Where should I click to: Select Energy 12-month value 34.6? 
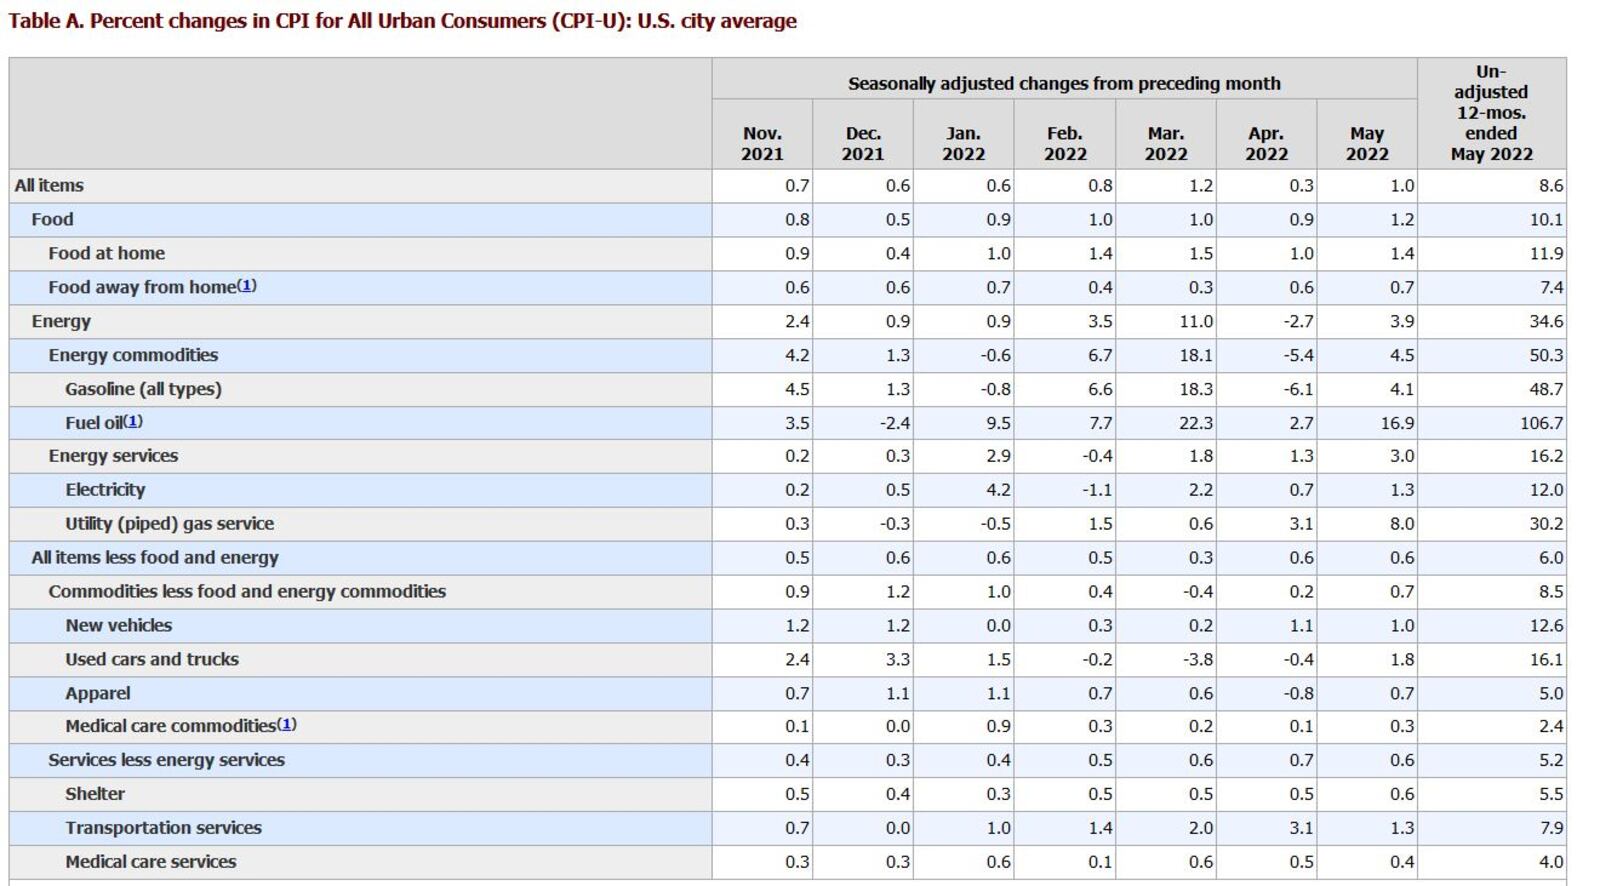click(x=1546, y=322)
